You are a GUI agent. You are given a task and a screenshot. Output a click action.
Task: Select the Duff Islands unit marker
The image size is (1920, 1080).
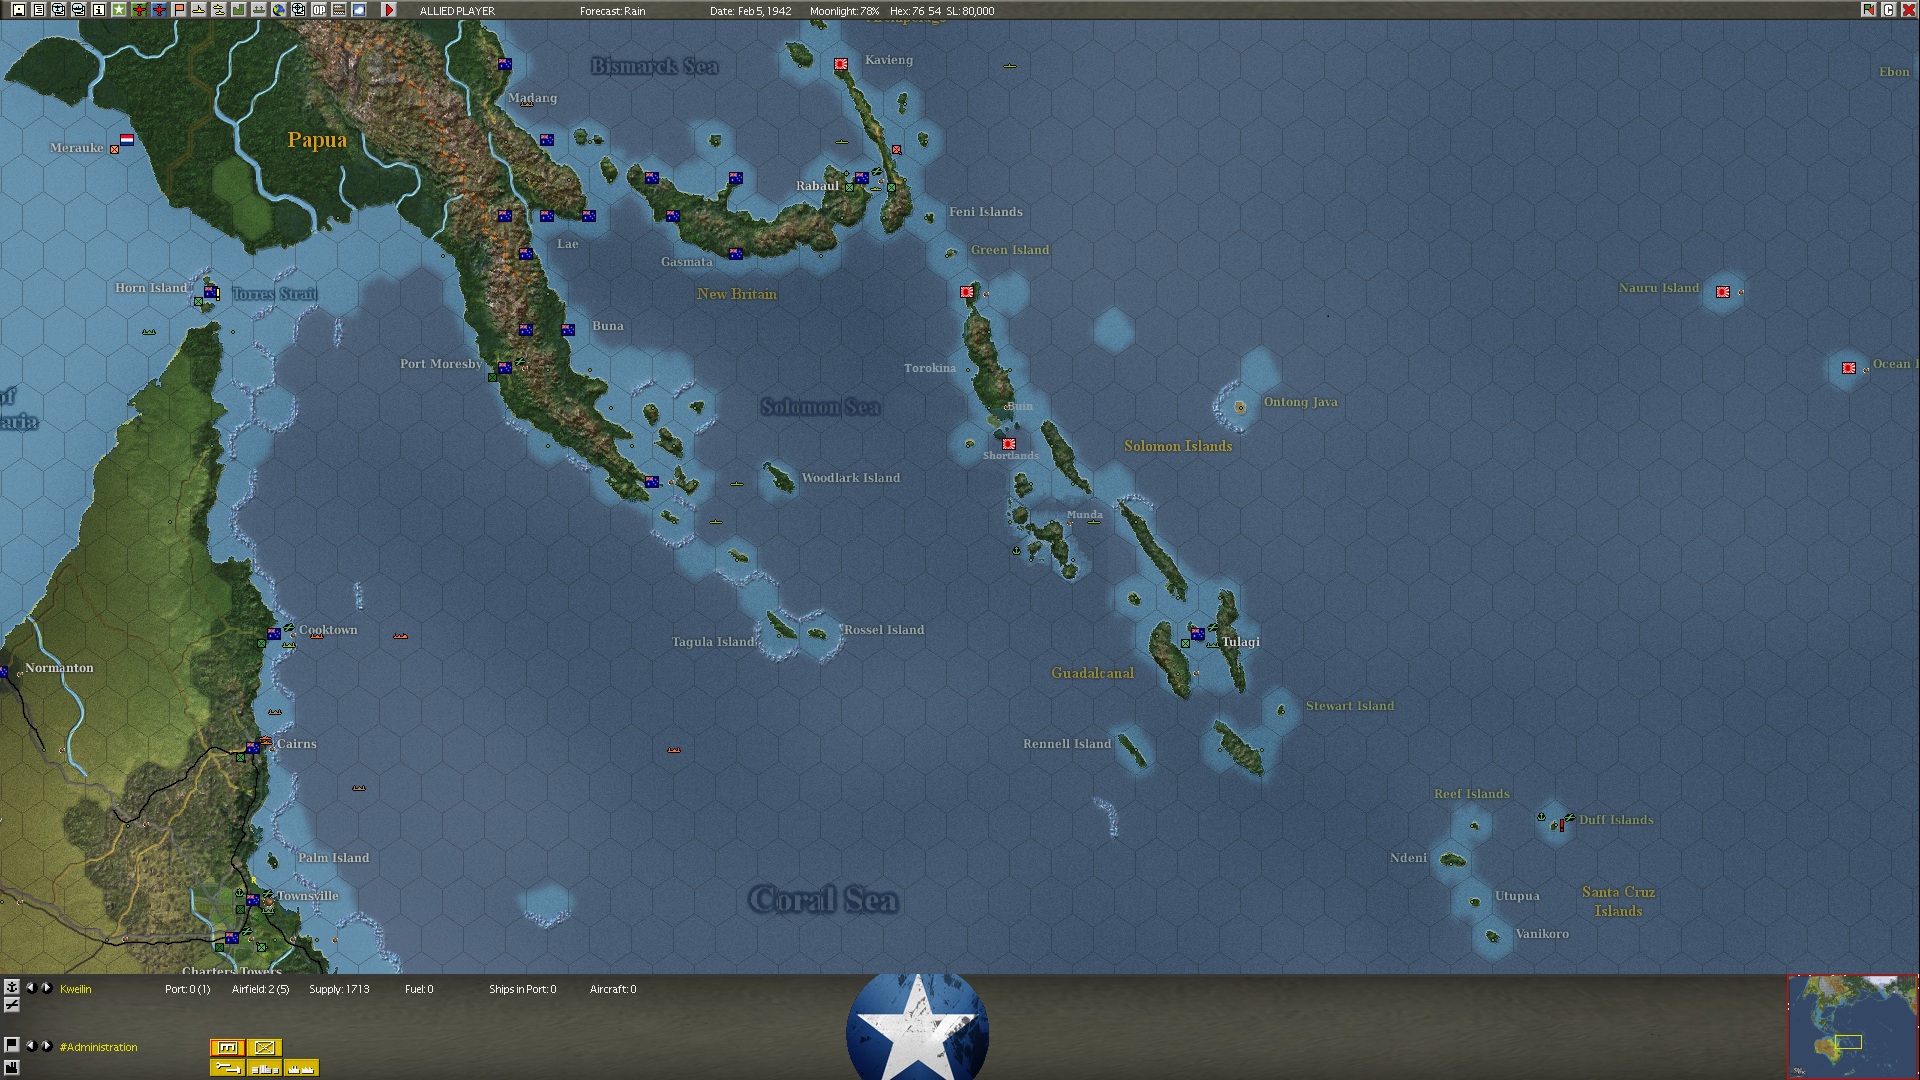tap(1561, 823)
